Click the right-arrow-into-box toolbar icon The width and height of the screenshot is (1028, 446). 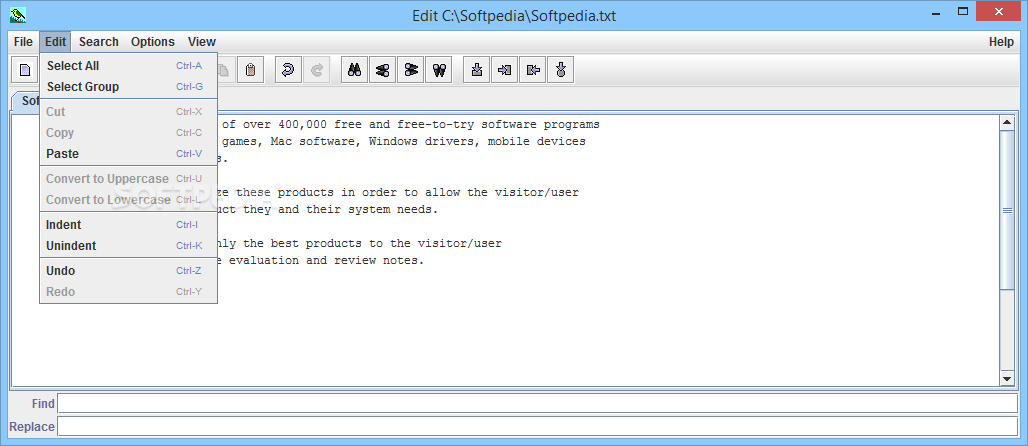point(505,70)
